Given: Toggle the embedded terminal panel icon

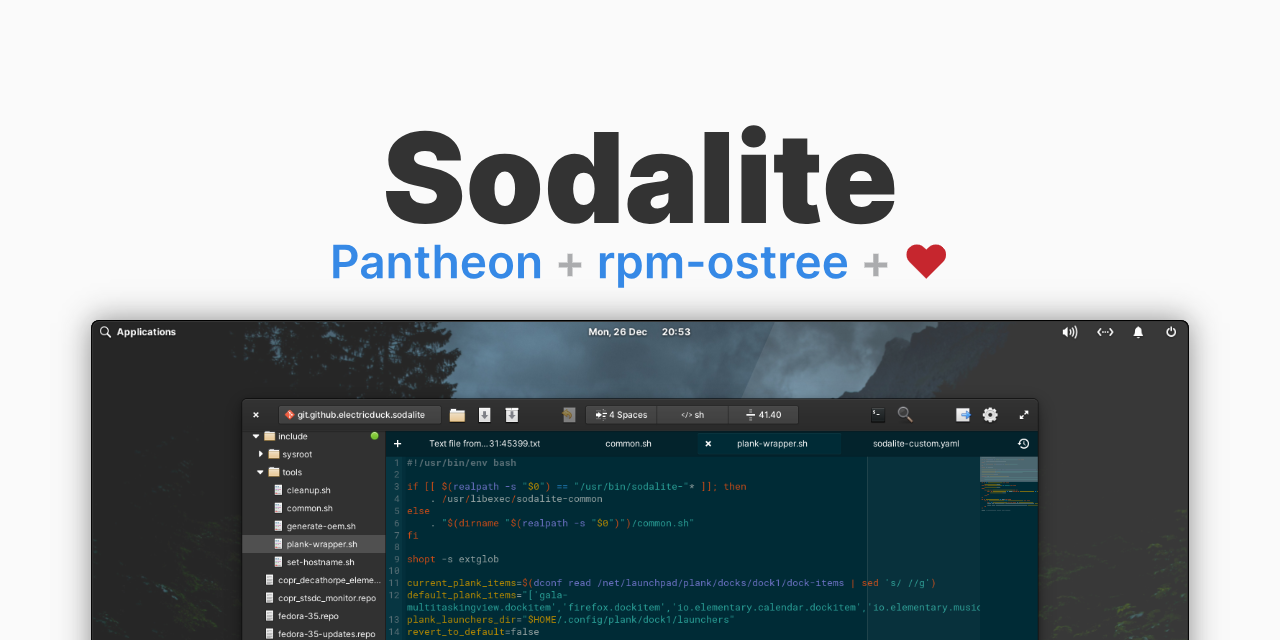Looking at the screenshot, I should [x=876, y=414].
